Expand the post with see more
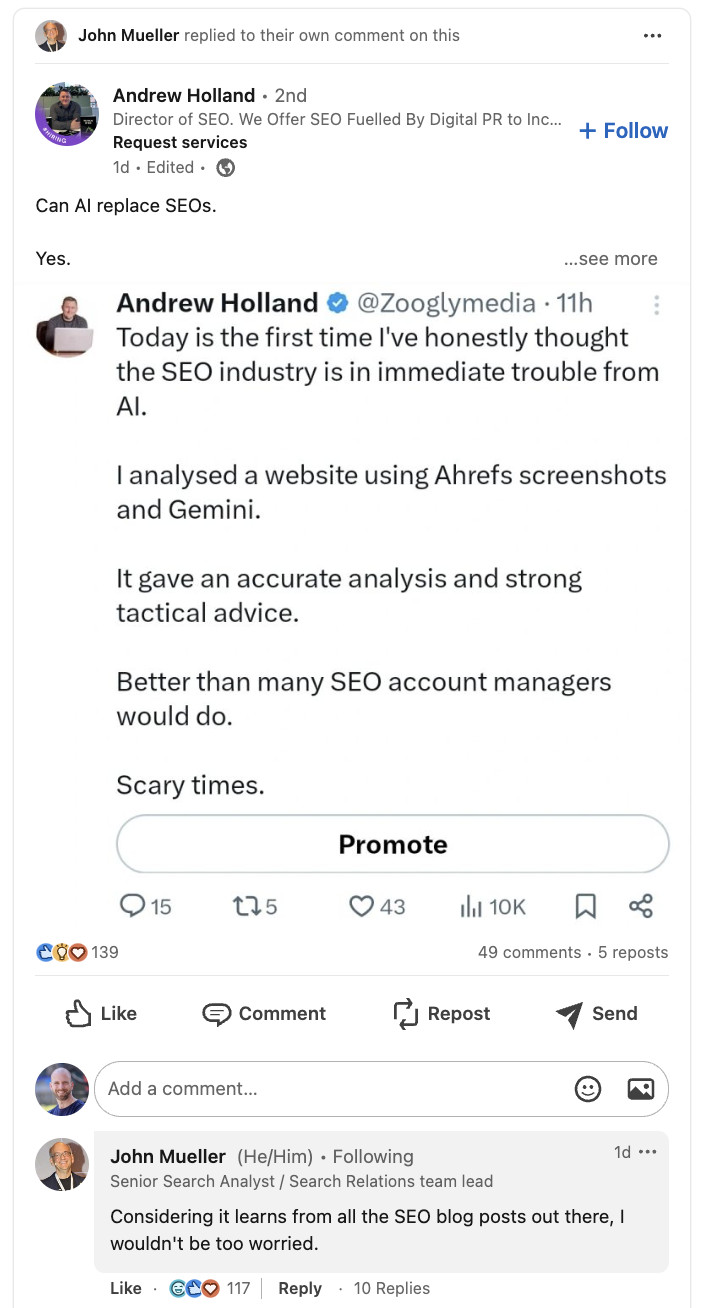This screenshot has height=1308, width=702. (x=610, y=258)
